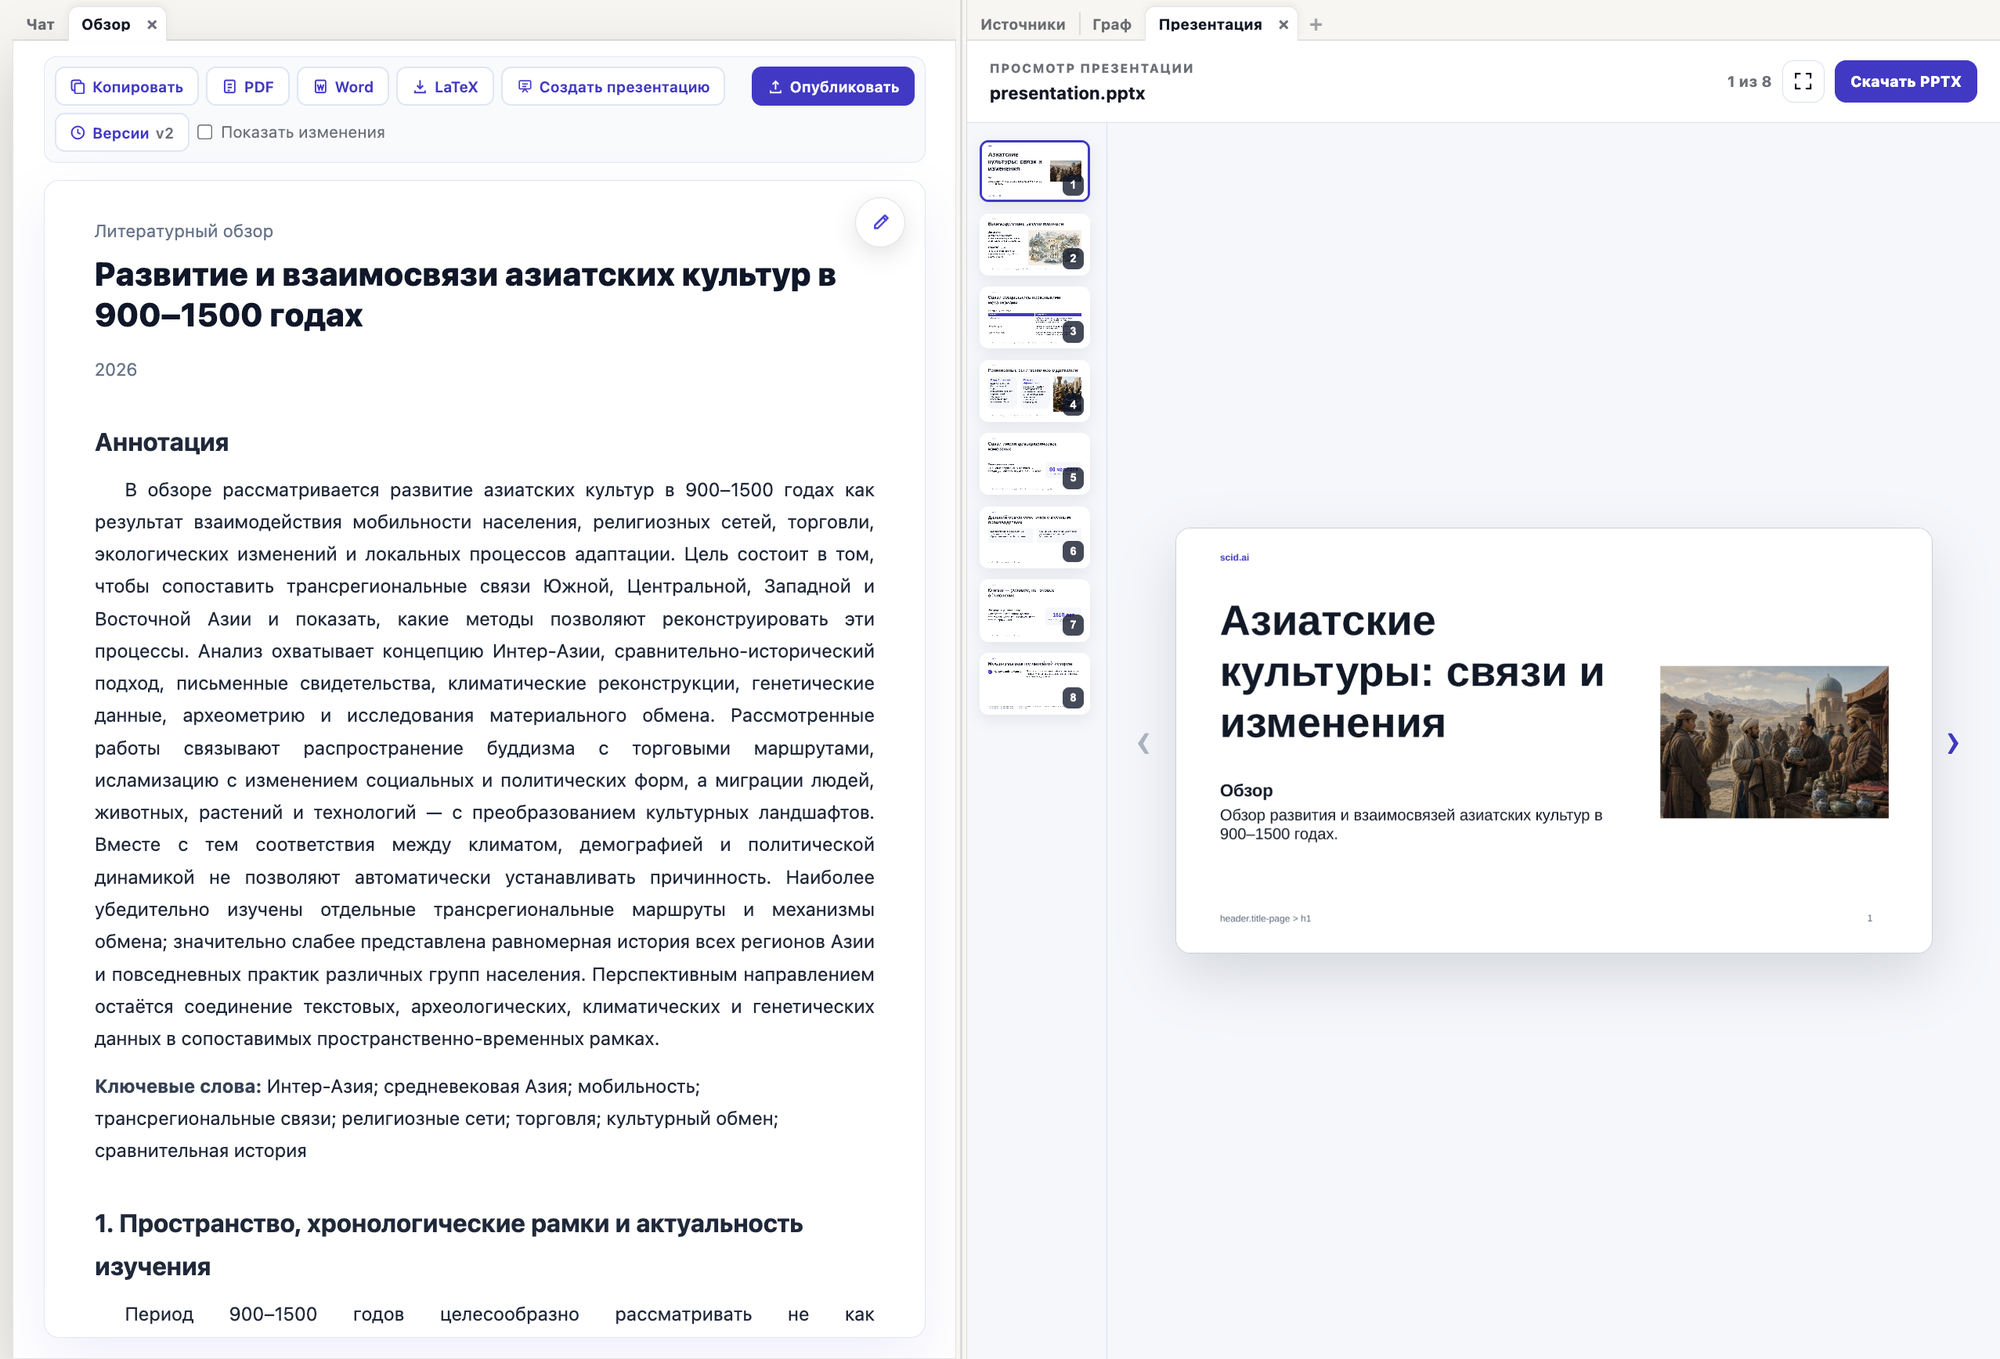
Task: Select slide 3 thumbnail
Action: click(x=1034, y=317)
